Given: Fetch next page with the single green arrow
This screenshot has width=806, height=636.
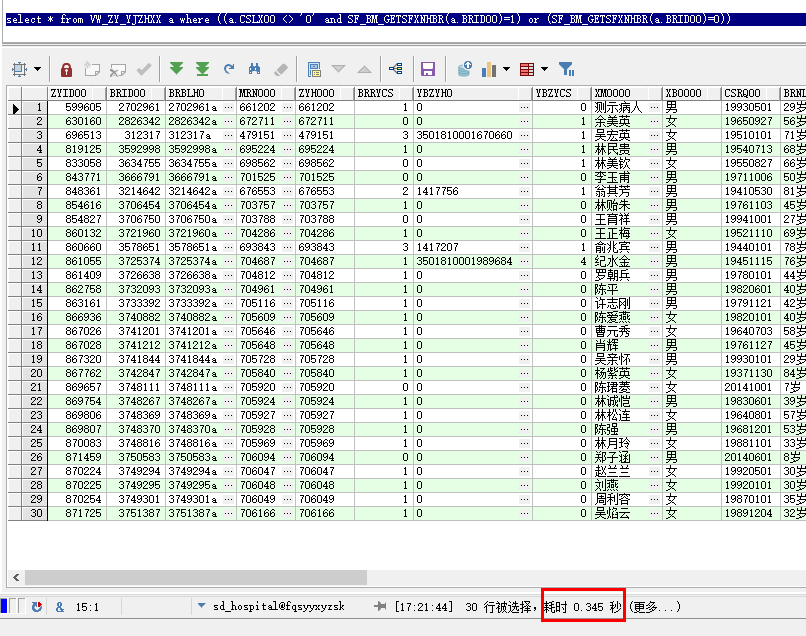Looking at the screenshot, I should coord(177,69).
